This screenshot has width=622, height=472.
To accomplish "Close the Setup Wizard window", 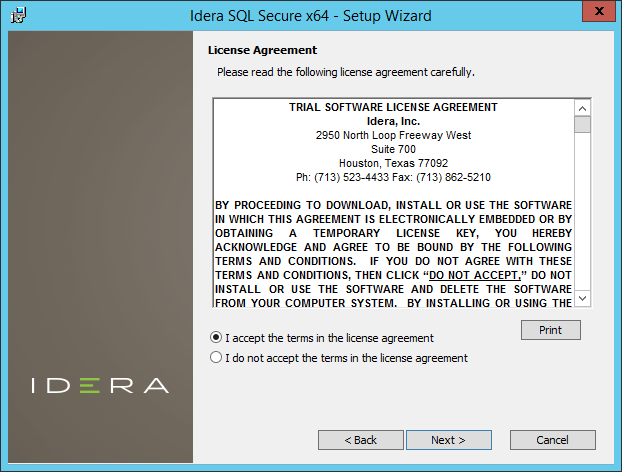I will (x=599, y=11).
